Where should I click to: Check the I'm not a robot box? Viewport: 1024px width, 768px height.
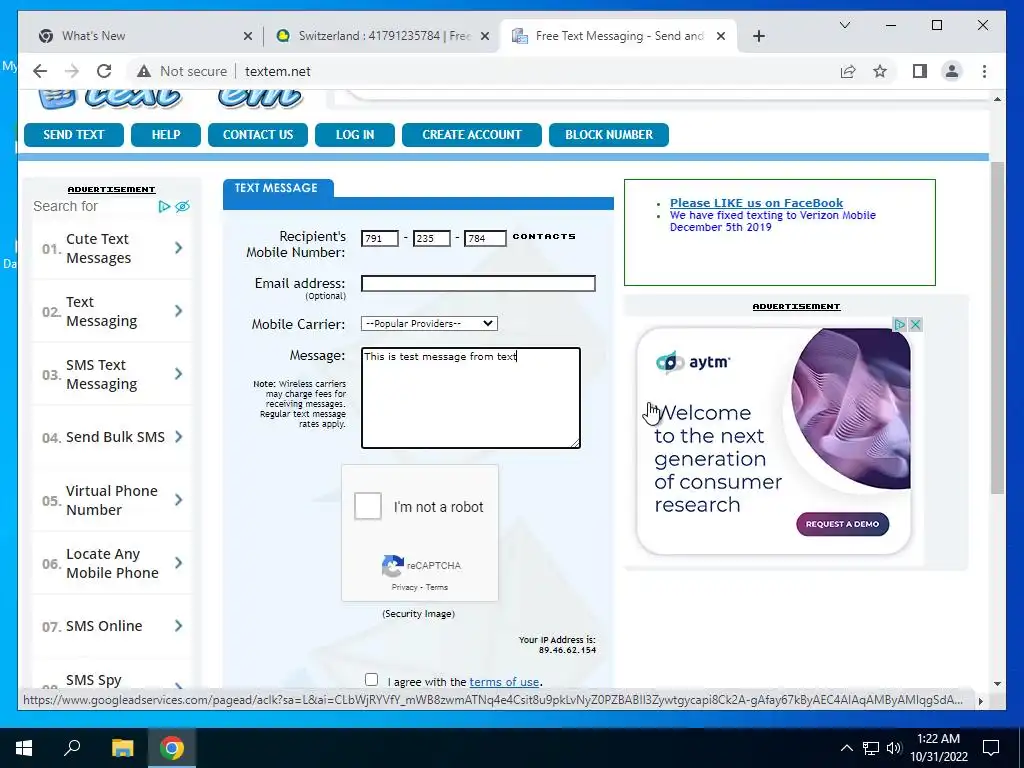pyautogui.click(x=368, y=506)
